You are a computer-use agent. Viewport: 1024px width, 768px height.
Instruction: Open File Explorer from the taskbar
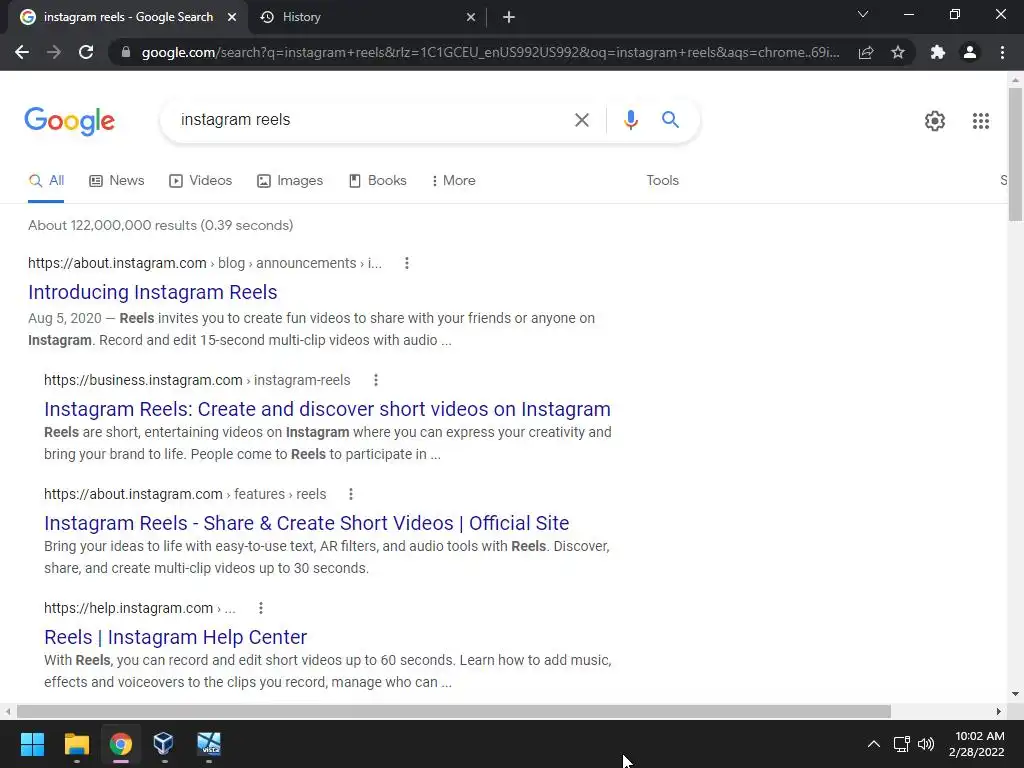[x=76, y=744]
